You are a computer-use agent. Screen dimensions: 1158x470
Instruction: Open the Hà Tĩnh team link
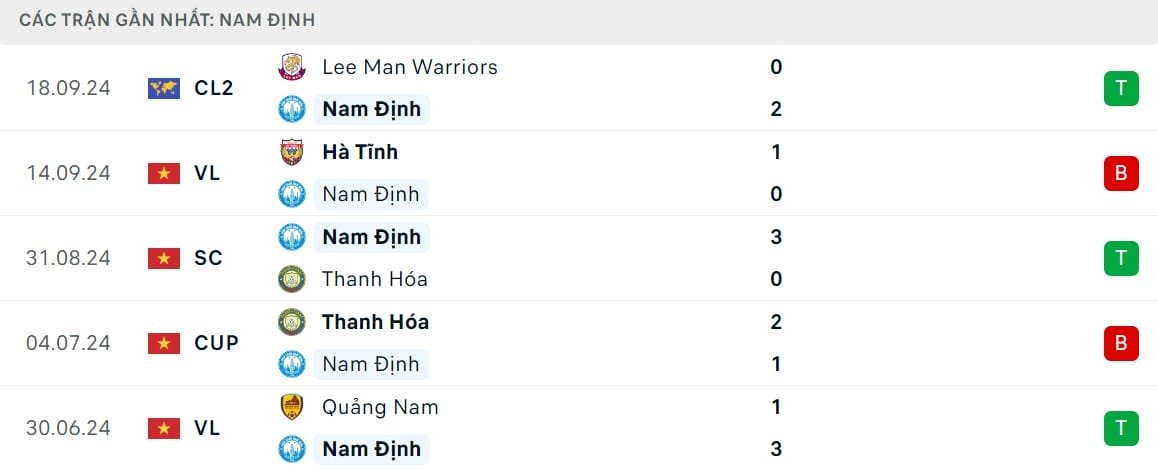[x=360, y=152]
